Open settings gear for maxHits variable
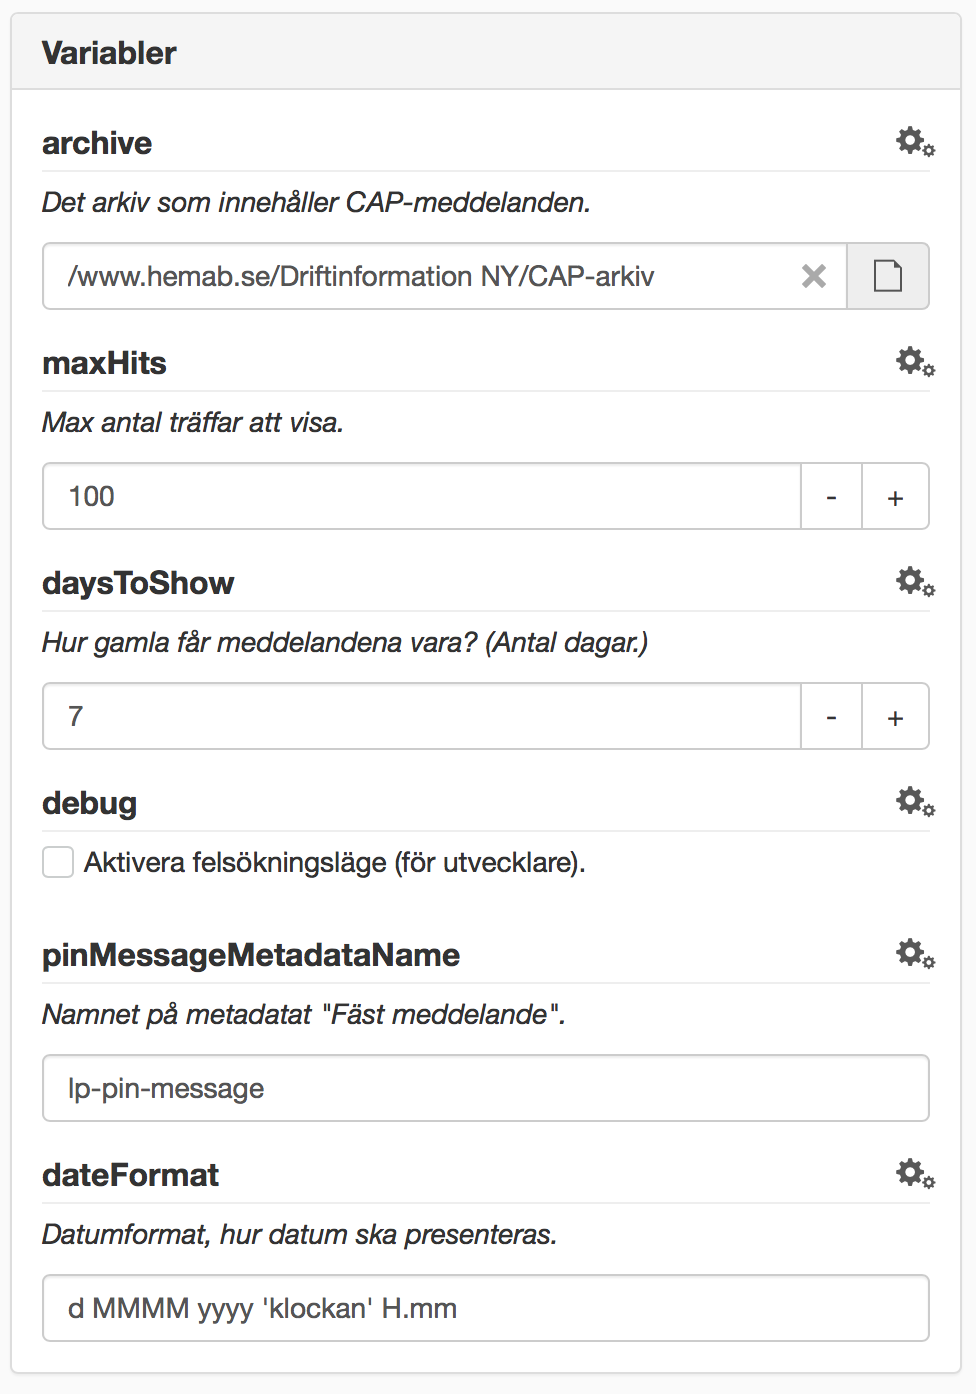This screenshot has height=1394, width=976. (x=914, y=362)
